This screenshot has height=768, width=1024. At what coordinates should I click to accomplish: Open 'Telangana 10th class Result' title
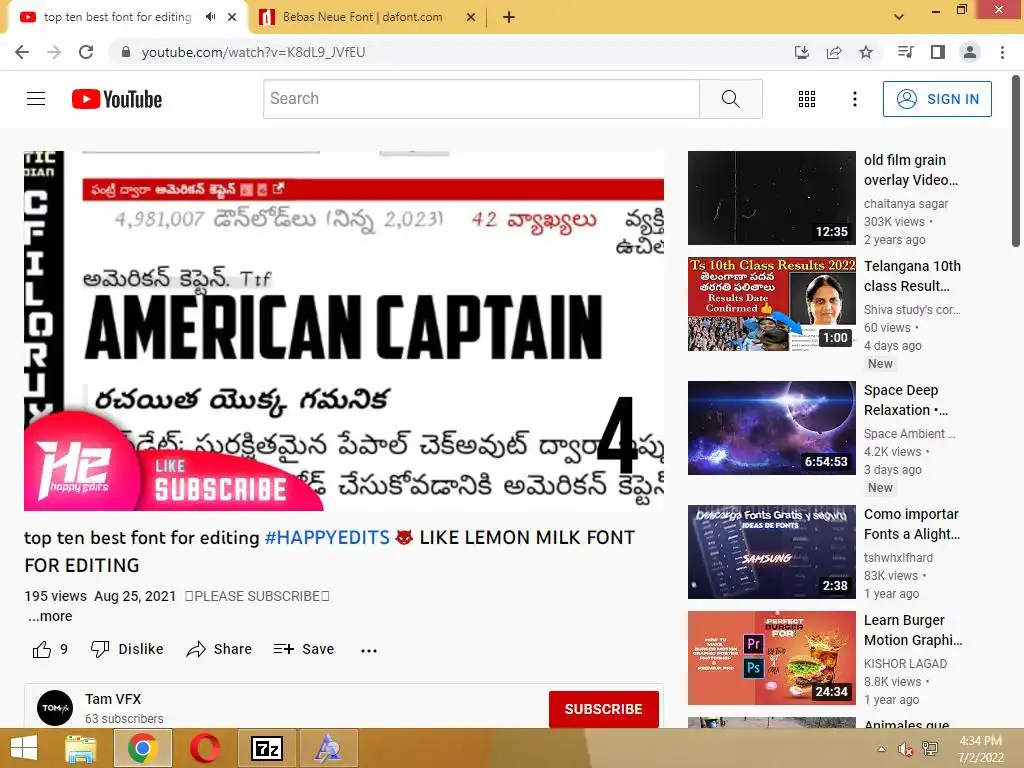point(912,276)
